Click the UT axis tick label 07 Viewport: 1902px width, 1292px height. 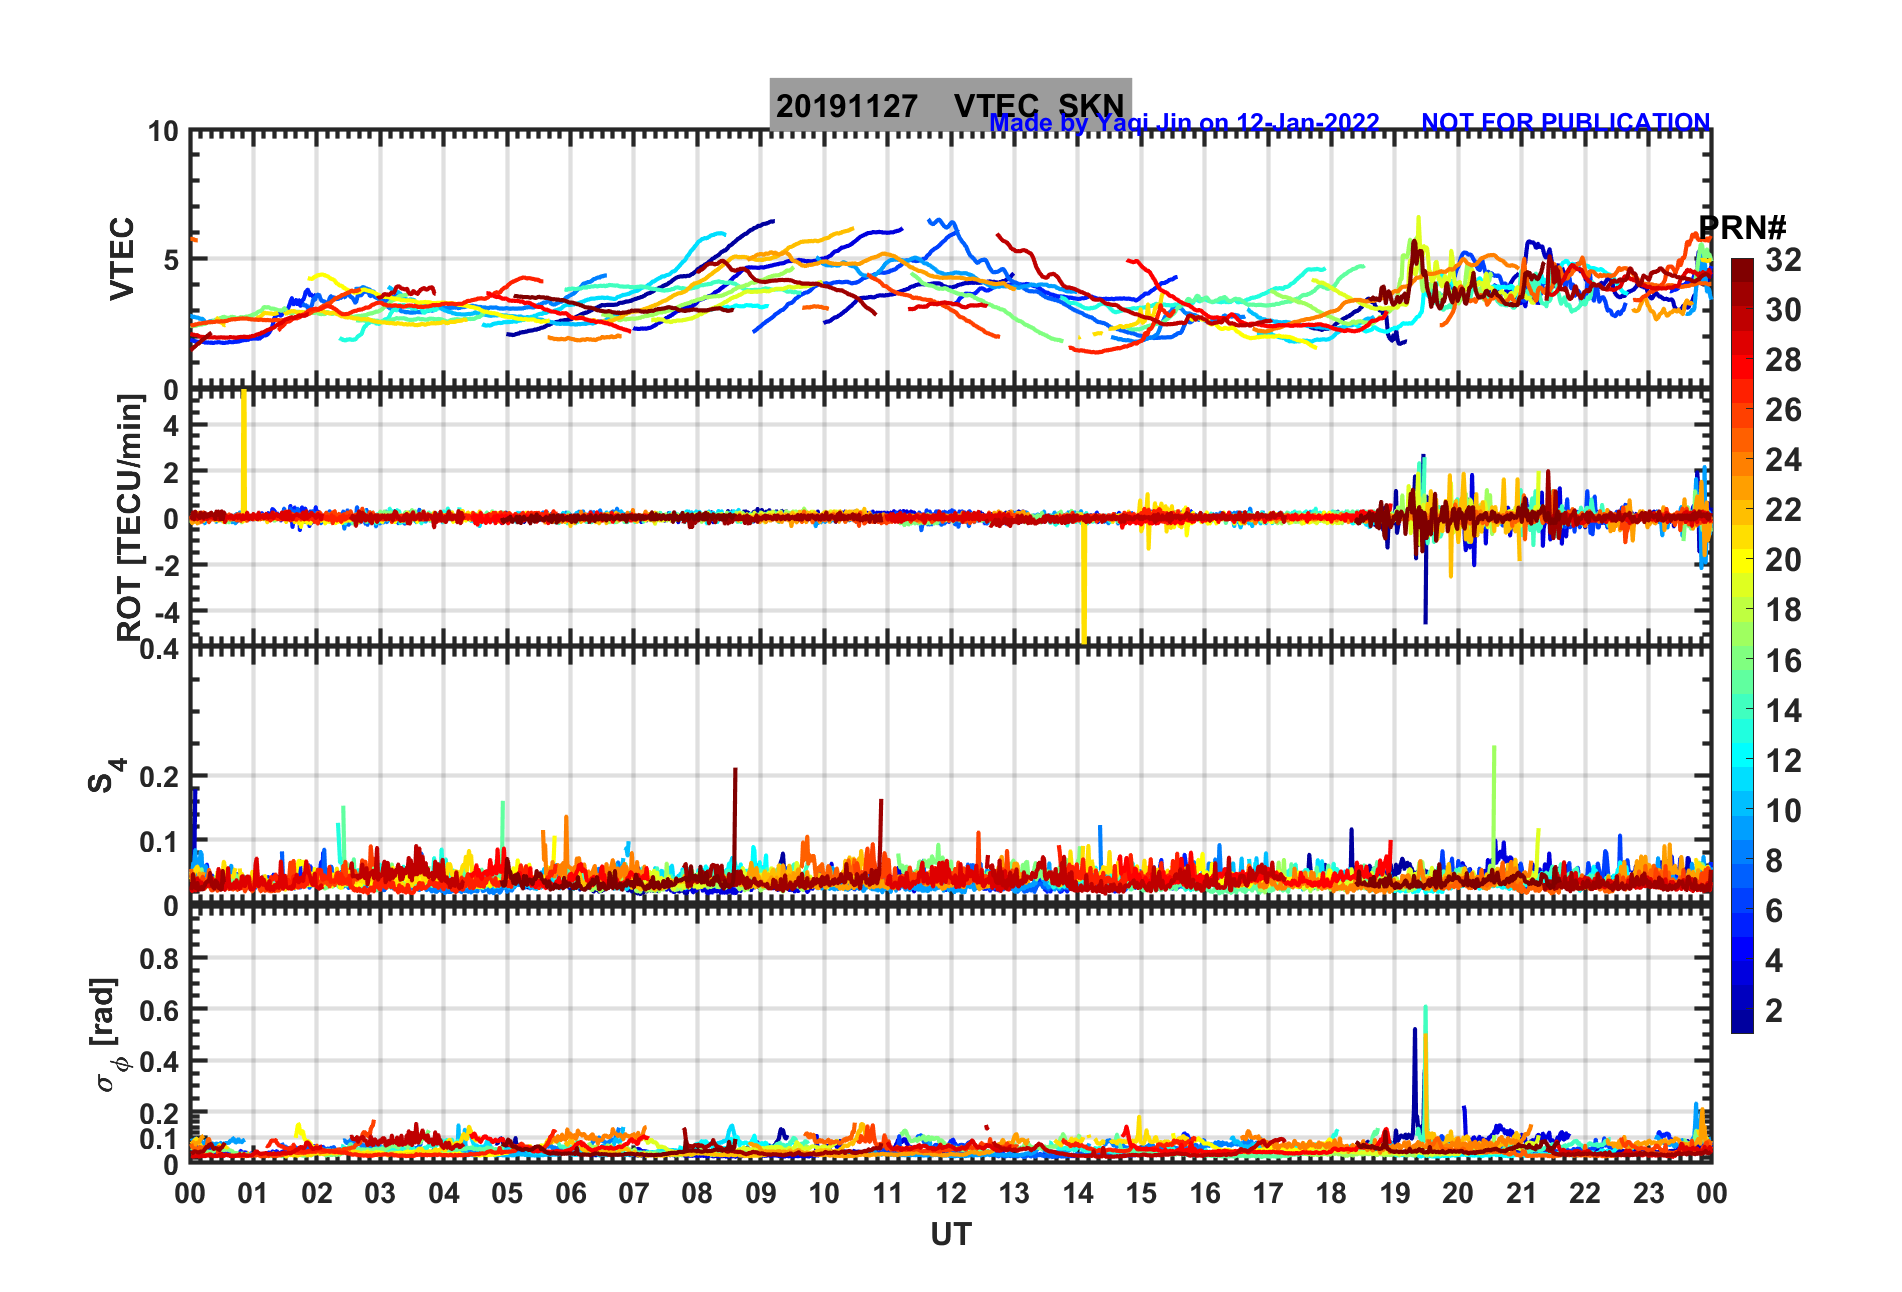click(634, 1193)
